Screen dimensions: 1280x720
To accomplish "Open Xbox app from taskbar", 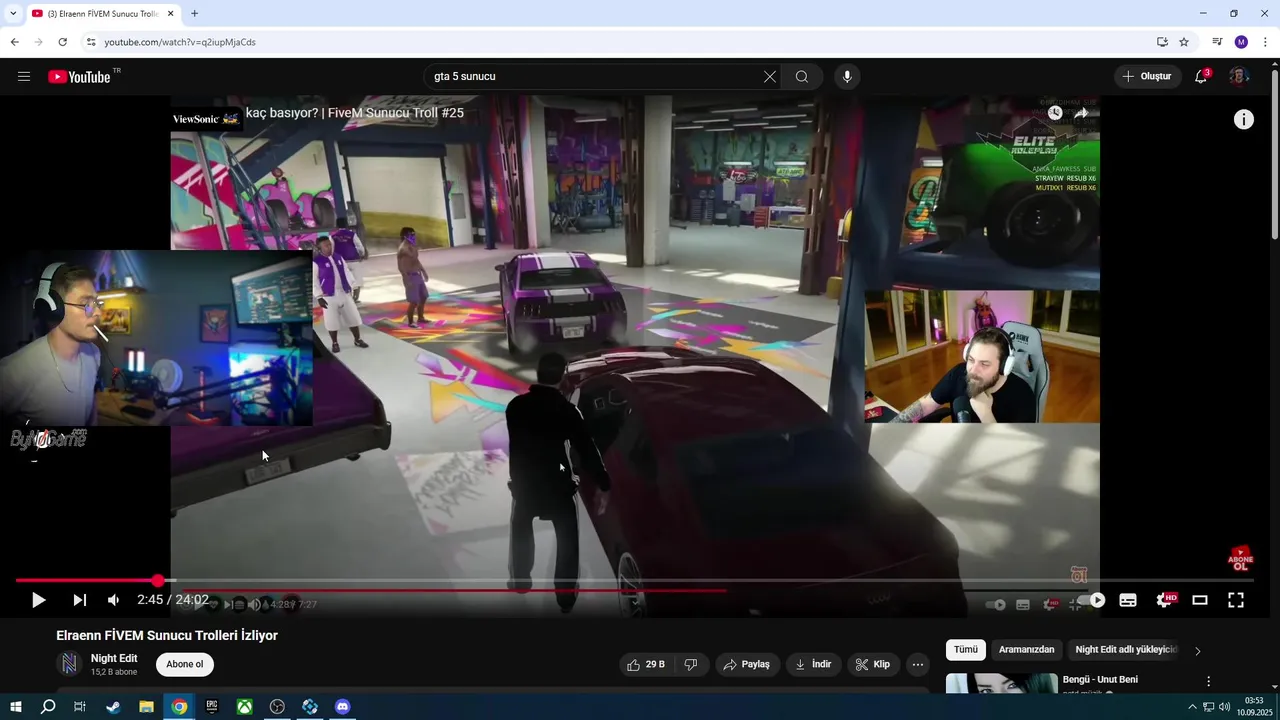I will tap(244, 707).
